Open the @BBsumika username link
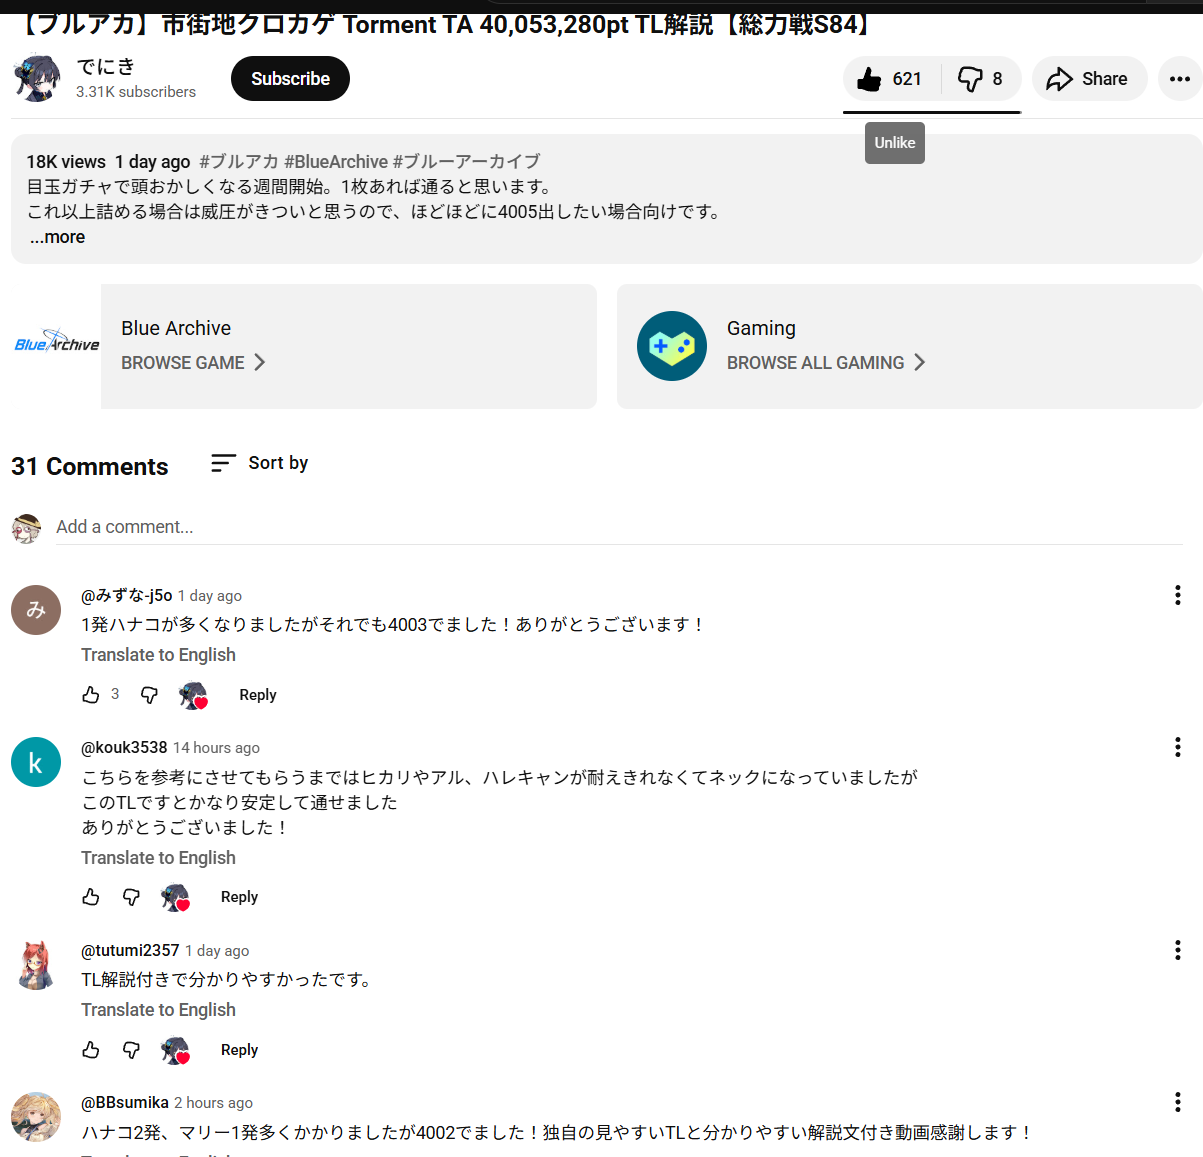Image resolution: width=1203 pixels, height=1157 pixels. coord(125,1102)
